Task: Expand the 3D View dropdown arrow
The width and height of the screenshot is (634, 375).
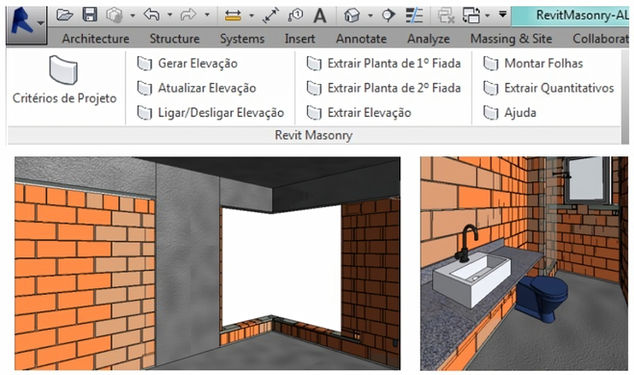Action: click(370, 16)
